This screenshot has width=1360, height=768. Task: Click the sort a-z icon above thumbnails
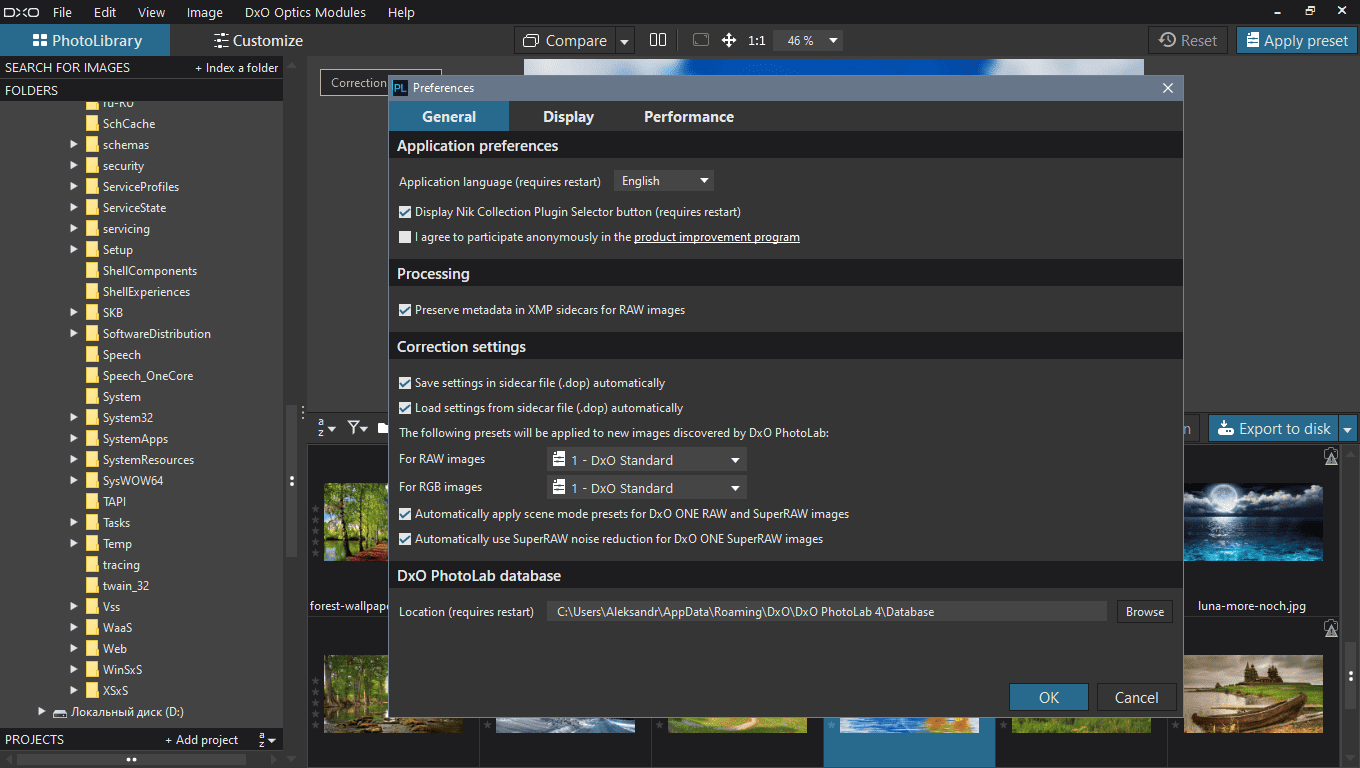pyautogui.click(x=326, y=428)
